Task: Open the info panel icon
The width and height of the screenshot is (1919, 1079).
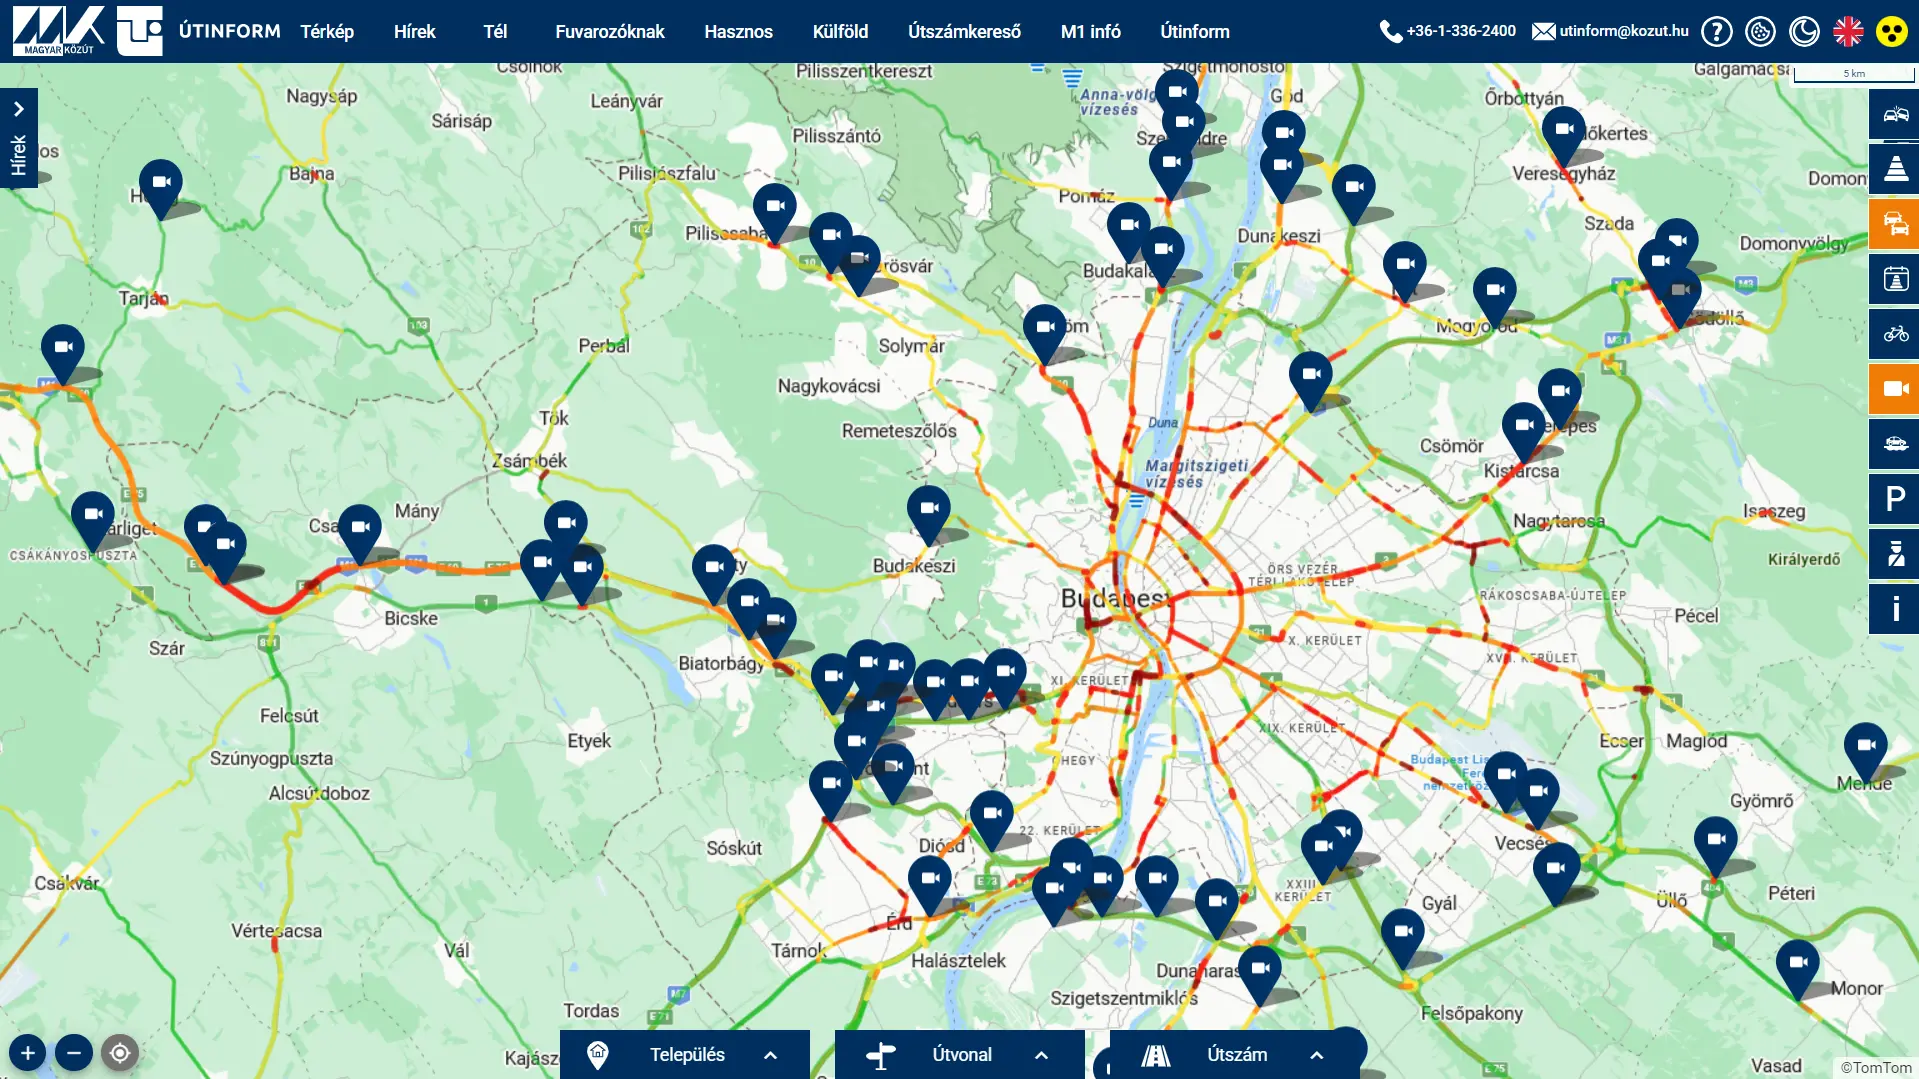Action: (x=1894, y=609)
